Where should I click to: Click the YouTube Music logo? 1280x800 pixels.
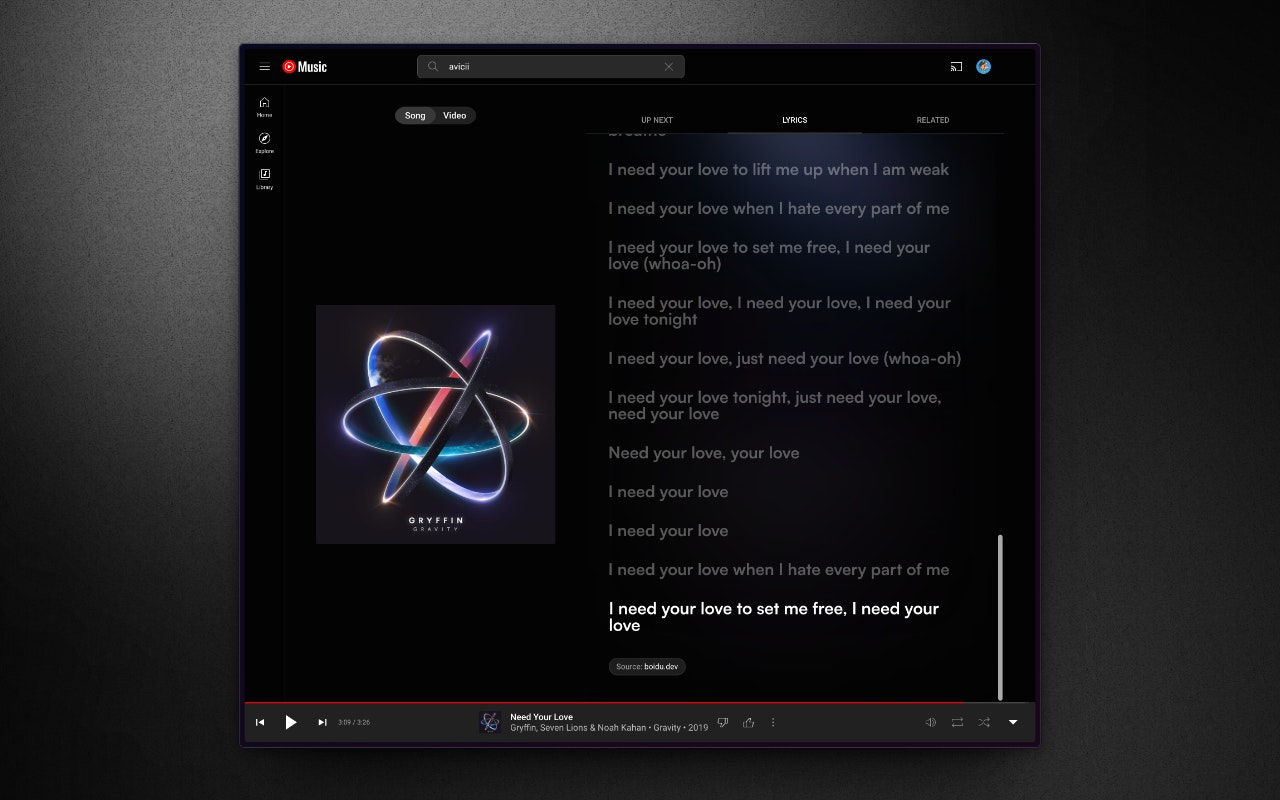coord(304,67)
